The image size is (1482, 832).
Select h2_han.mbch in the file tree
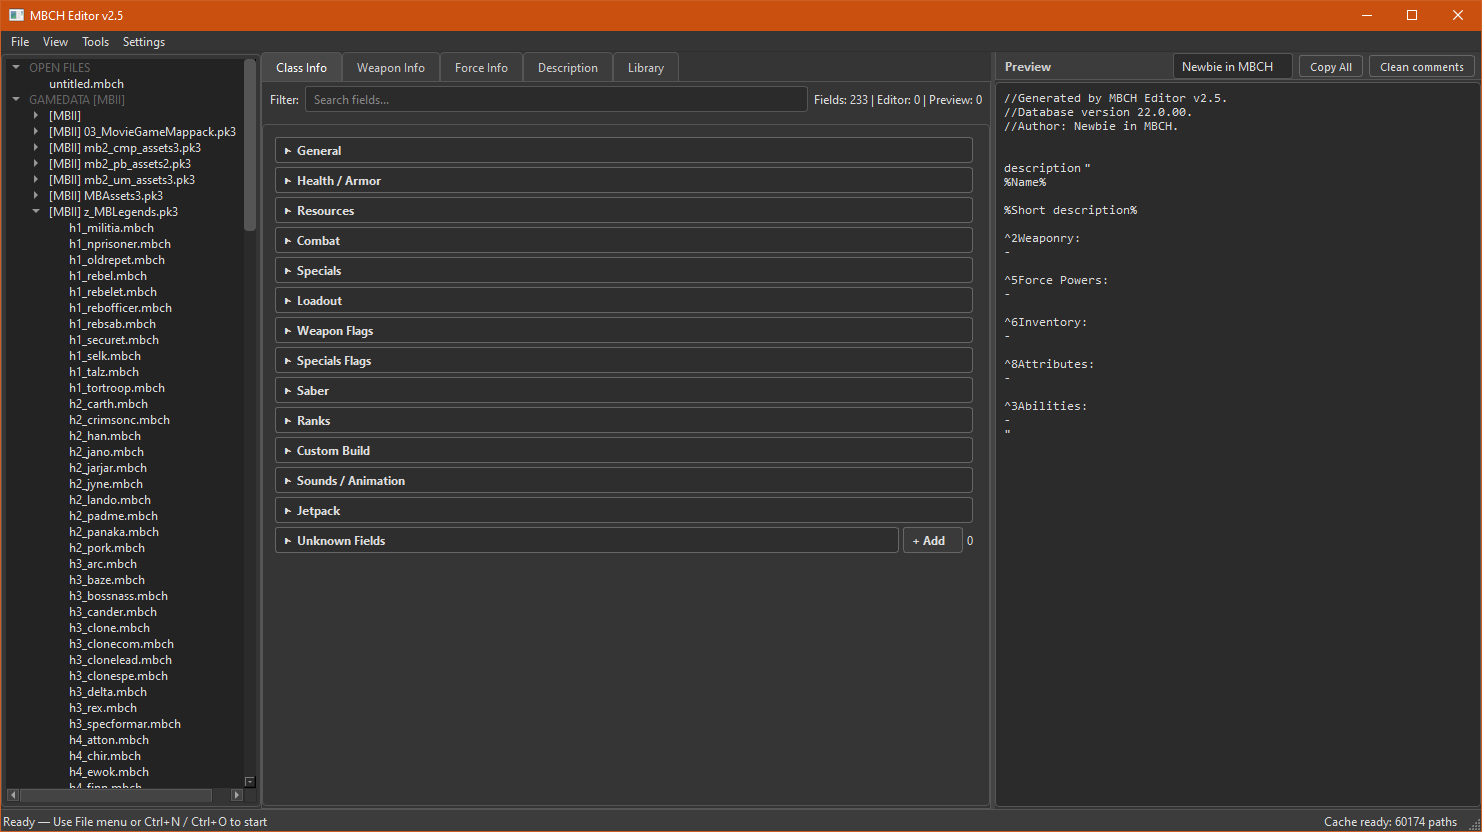[x=105, y=436]
